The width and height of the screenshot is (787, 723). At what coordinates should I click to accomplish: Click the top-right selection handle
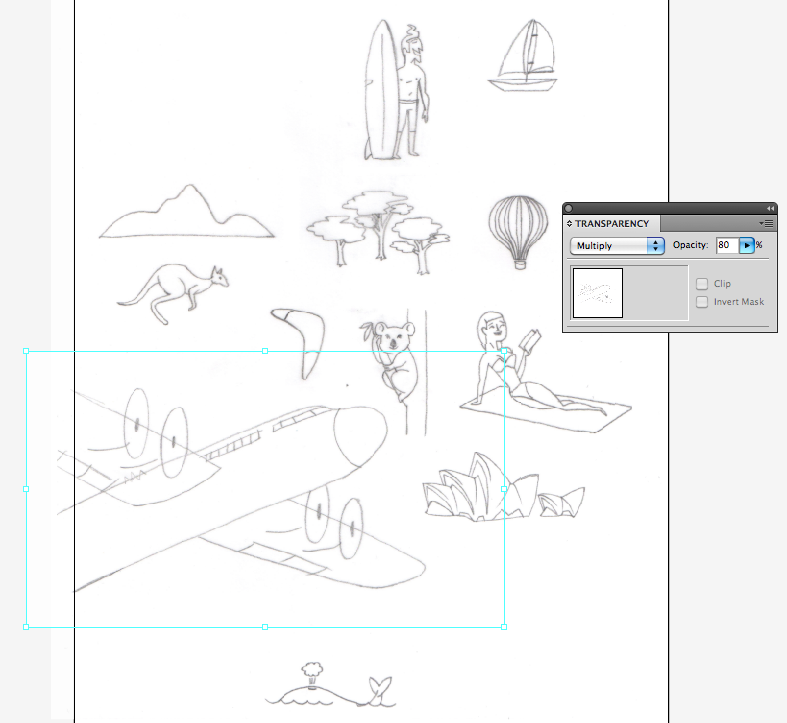(504, 351)
